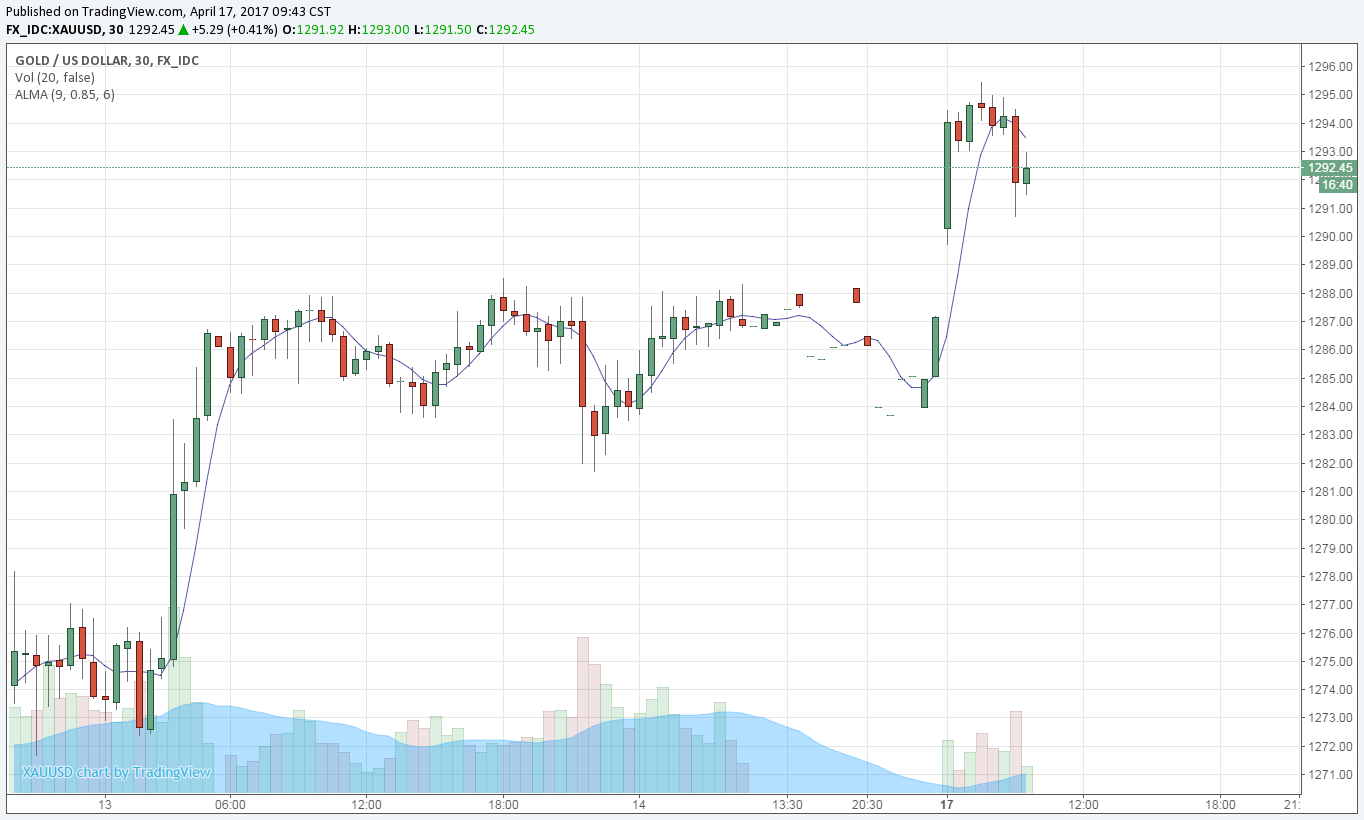Click the 1283.00 price axis label
The width and height of the screenshot is (1364, 820).
(x=1330, y=435)
